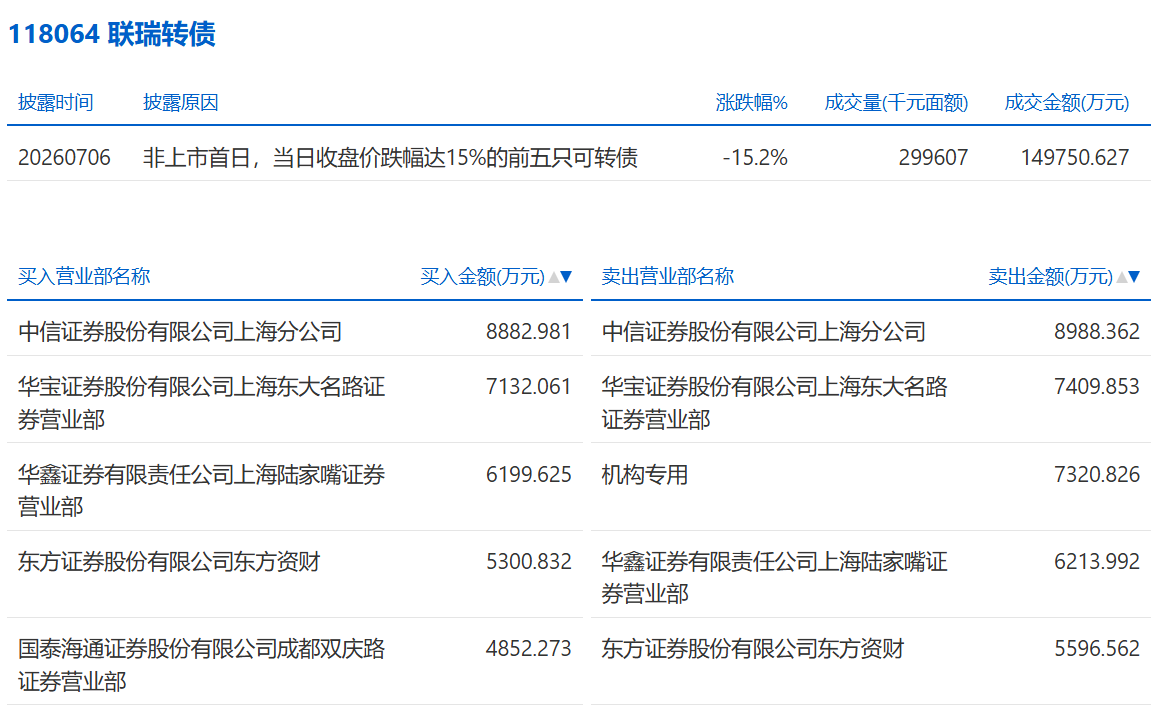The height and width of the screenshot is (714, 1155).
Task: Click the 披露原因 column header
Action: tap(181, 102)
